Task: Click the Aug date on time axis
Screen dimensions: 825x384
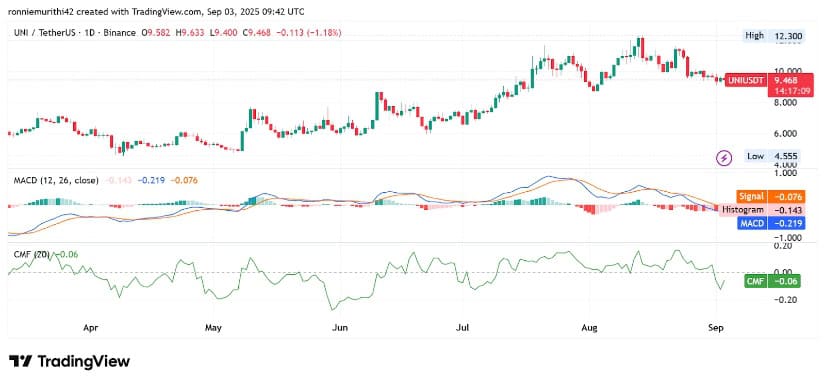Action: pos(589,328)
